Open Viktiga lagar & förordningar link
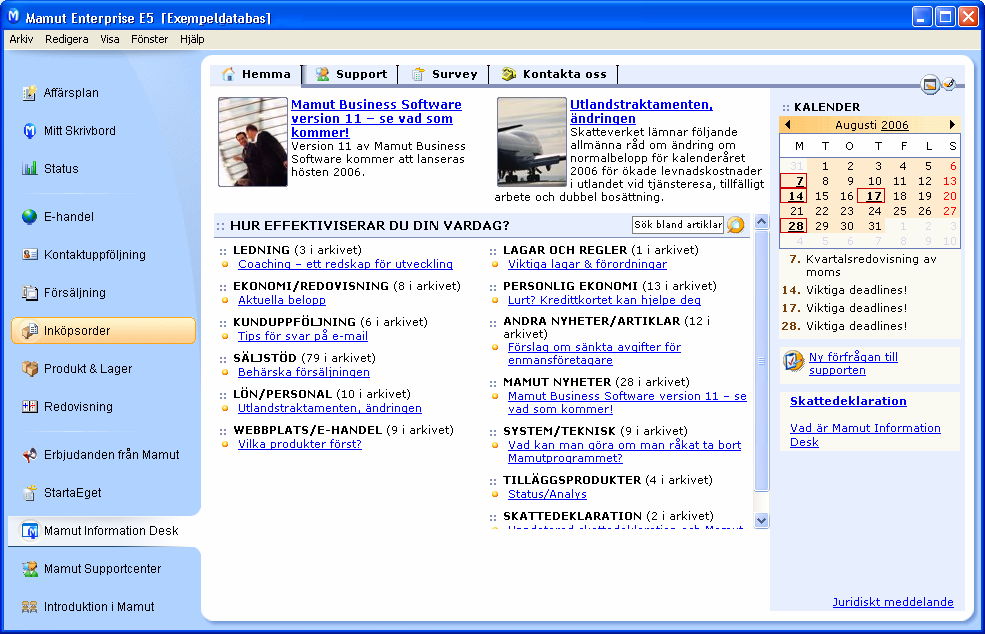 [587, 265]
